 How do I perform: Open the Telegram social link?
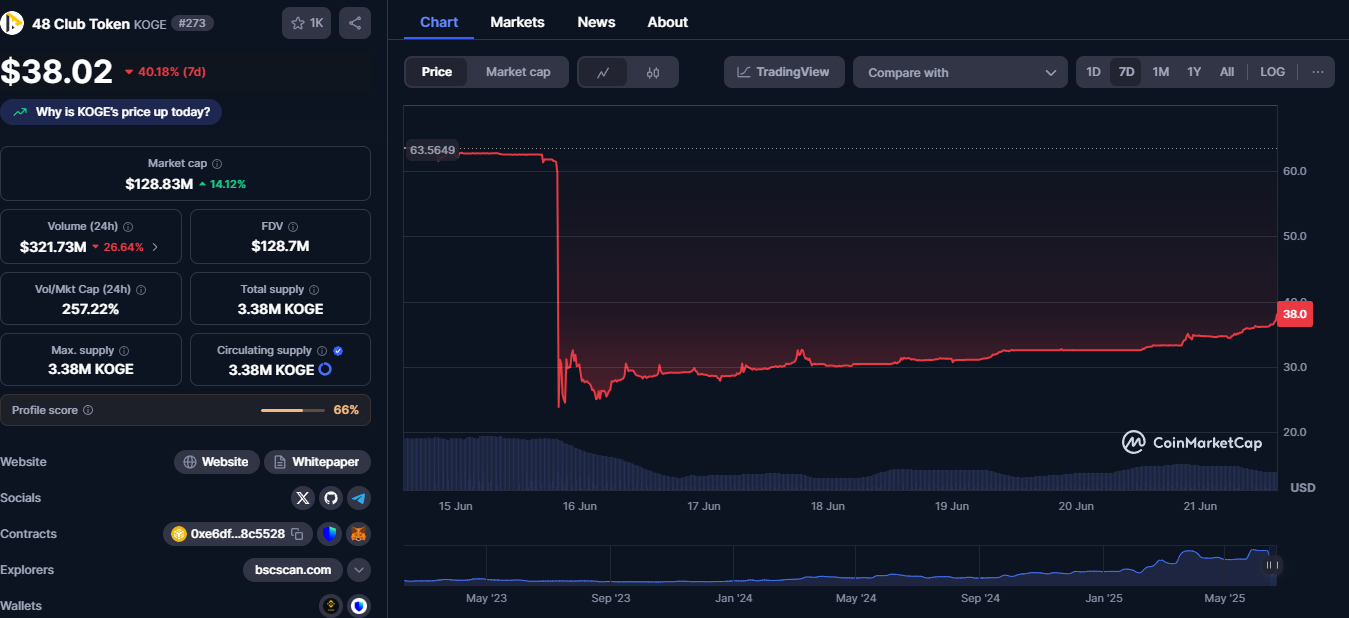tap(359, 498)
